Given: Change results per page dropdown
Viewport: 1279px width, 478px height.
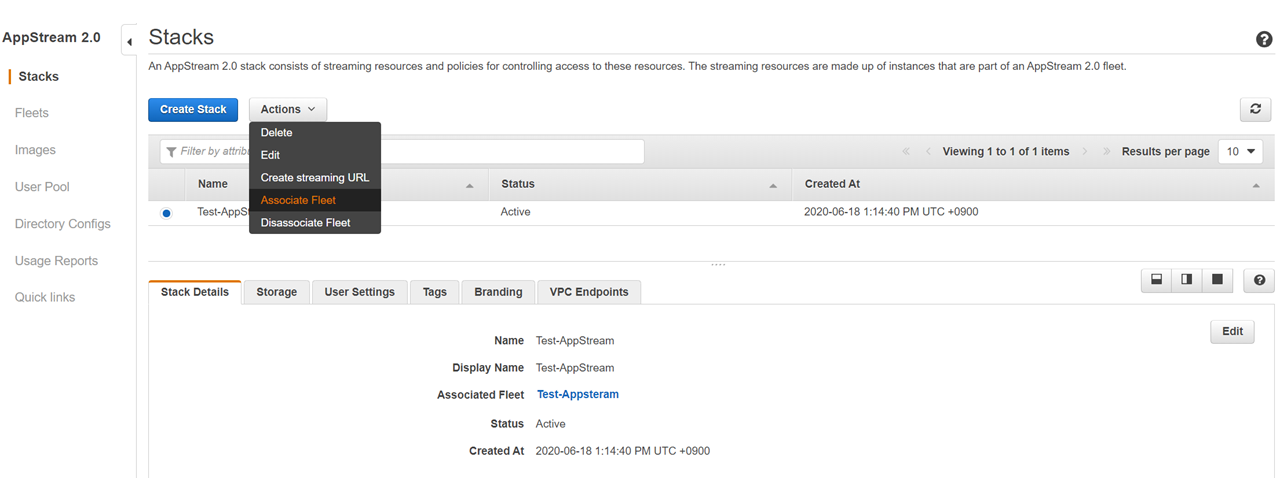Looking at the screenshot, I should [x=1240, y=152].
